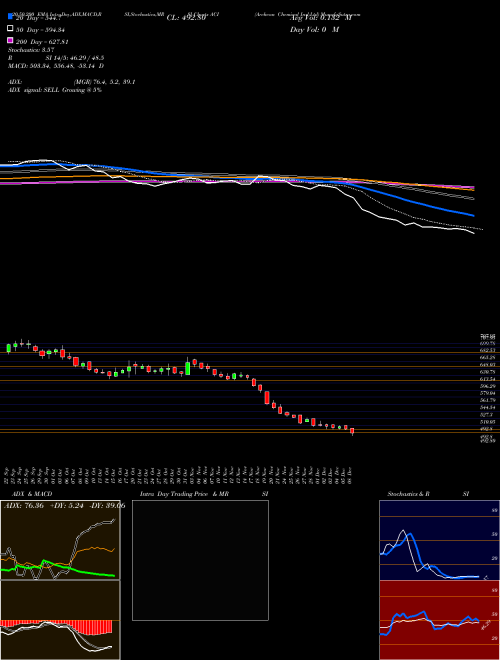Click the 682.53 price axis label

(x=487, y=350)
